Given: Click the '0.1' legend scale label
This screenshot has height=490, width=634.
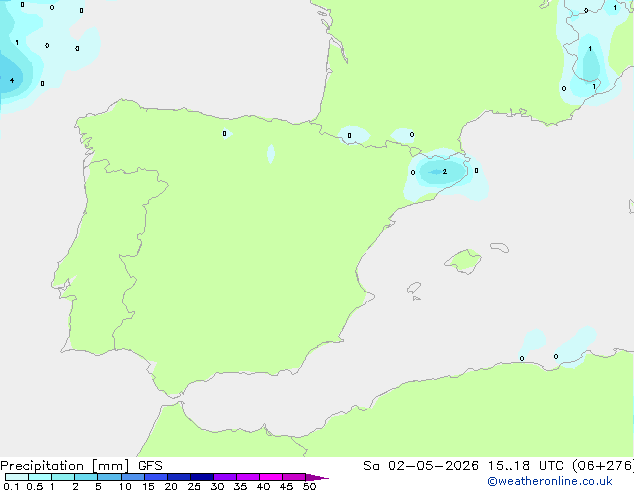Looking at the screenshot, I should pyautogui.click(x=11, y=486).
